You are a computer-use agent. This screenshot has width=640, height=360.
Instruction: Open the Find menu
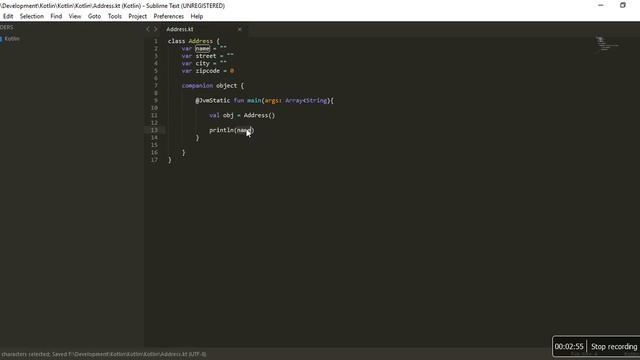point(56,16)
